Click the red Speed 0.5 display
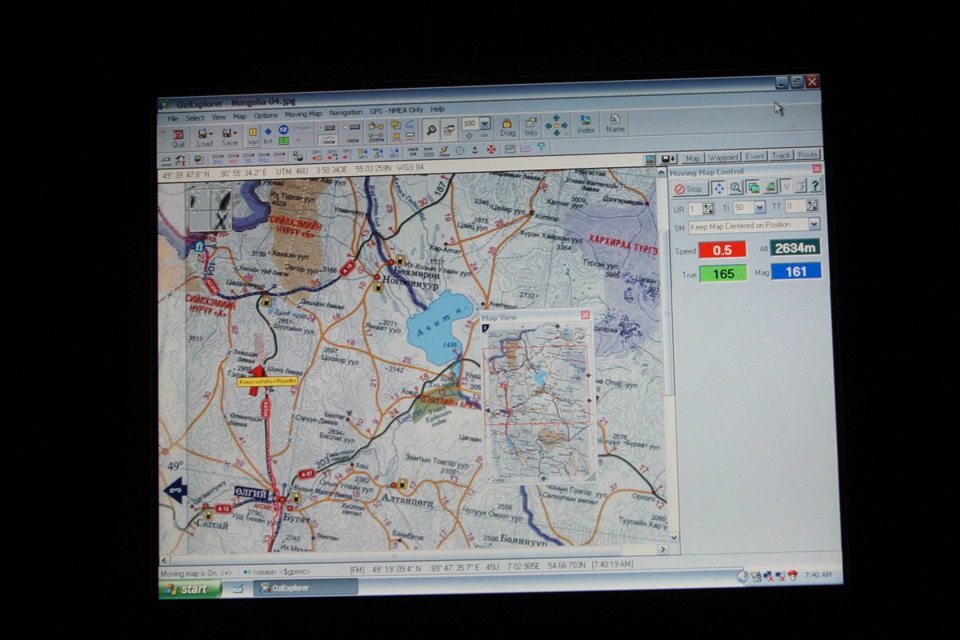This screenshot has width=960, height=640. pyautogui.click(x=722, y=250)
